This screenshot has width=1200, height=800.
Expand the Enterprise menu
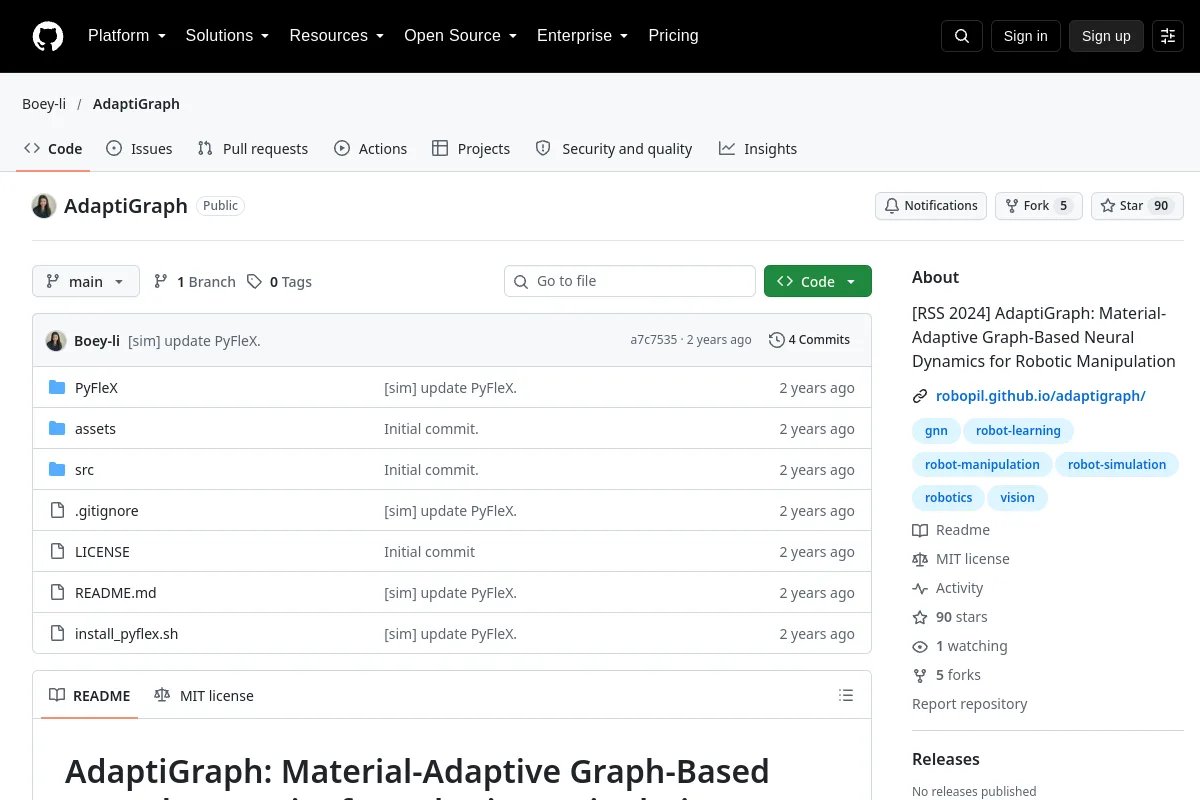[x=582, y=36]
